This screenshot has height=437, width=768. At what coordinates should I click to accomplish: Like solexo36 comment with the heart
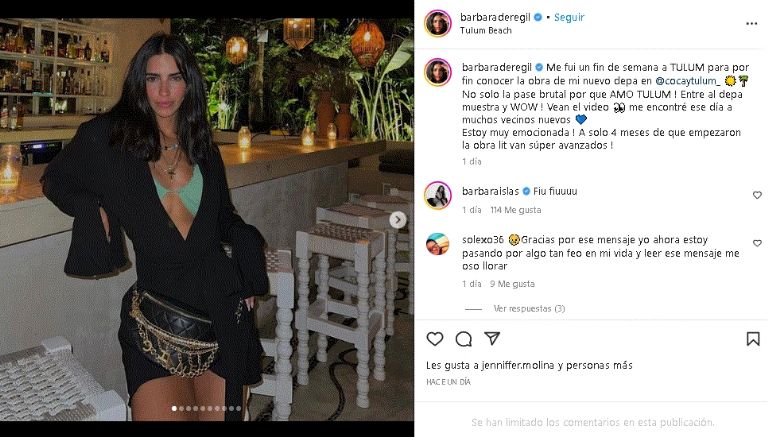point(757,243)
